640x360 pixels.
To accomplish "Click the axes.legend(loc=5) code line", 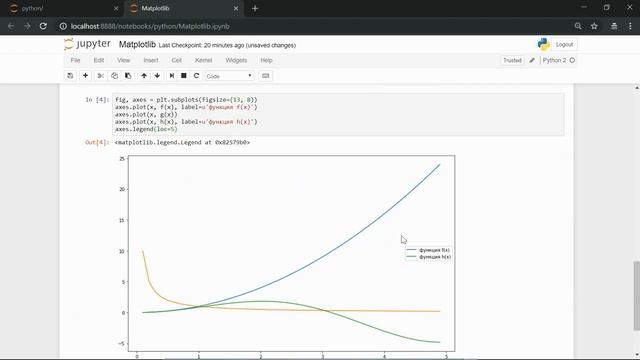I will click(x=146, y=129).
